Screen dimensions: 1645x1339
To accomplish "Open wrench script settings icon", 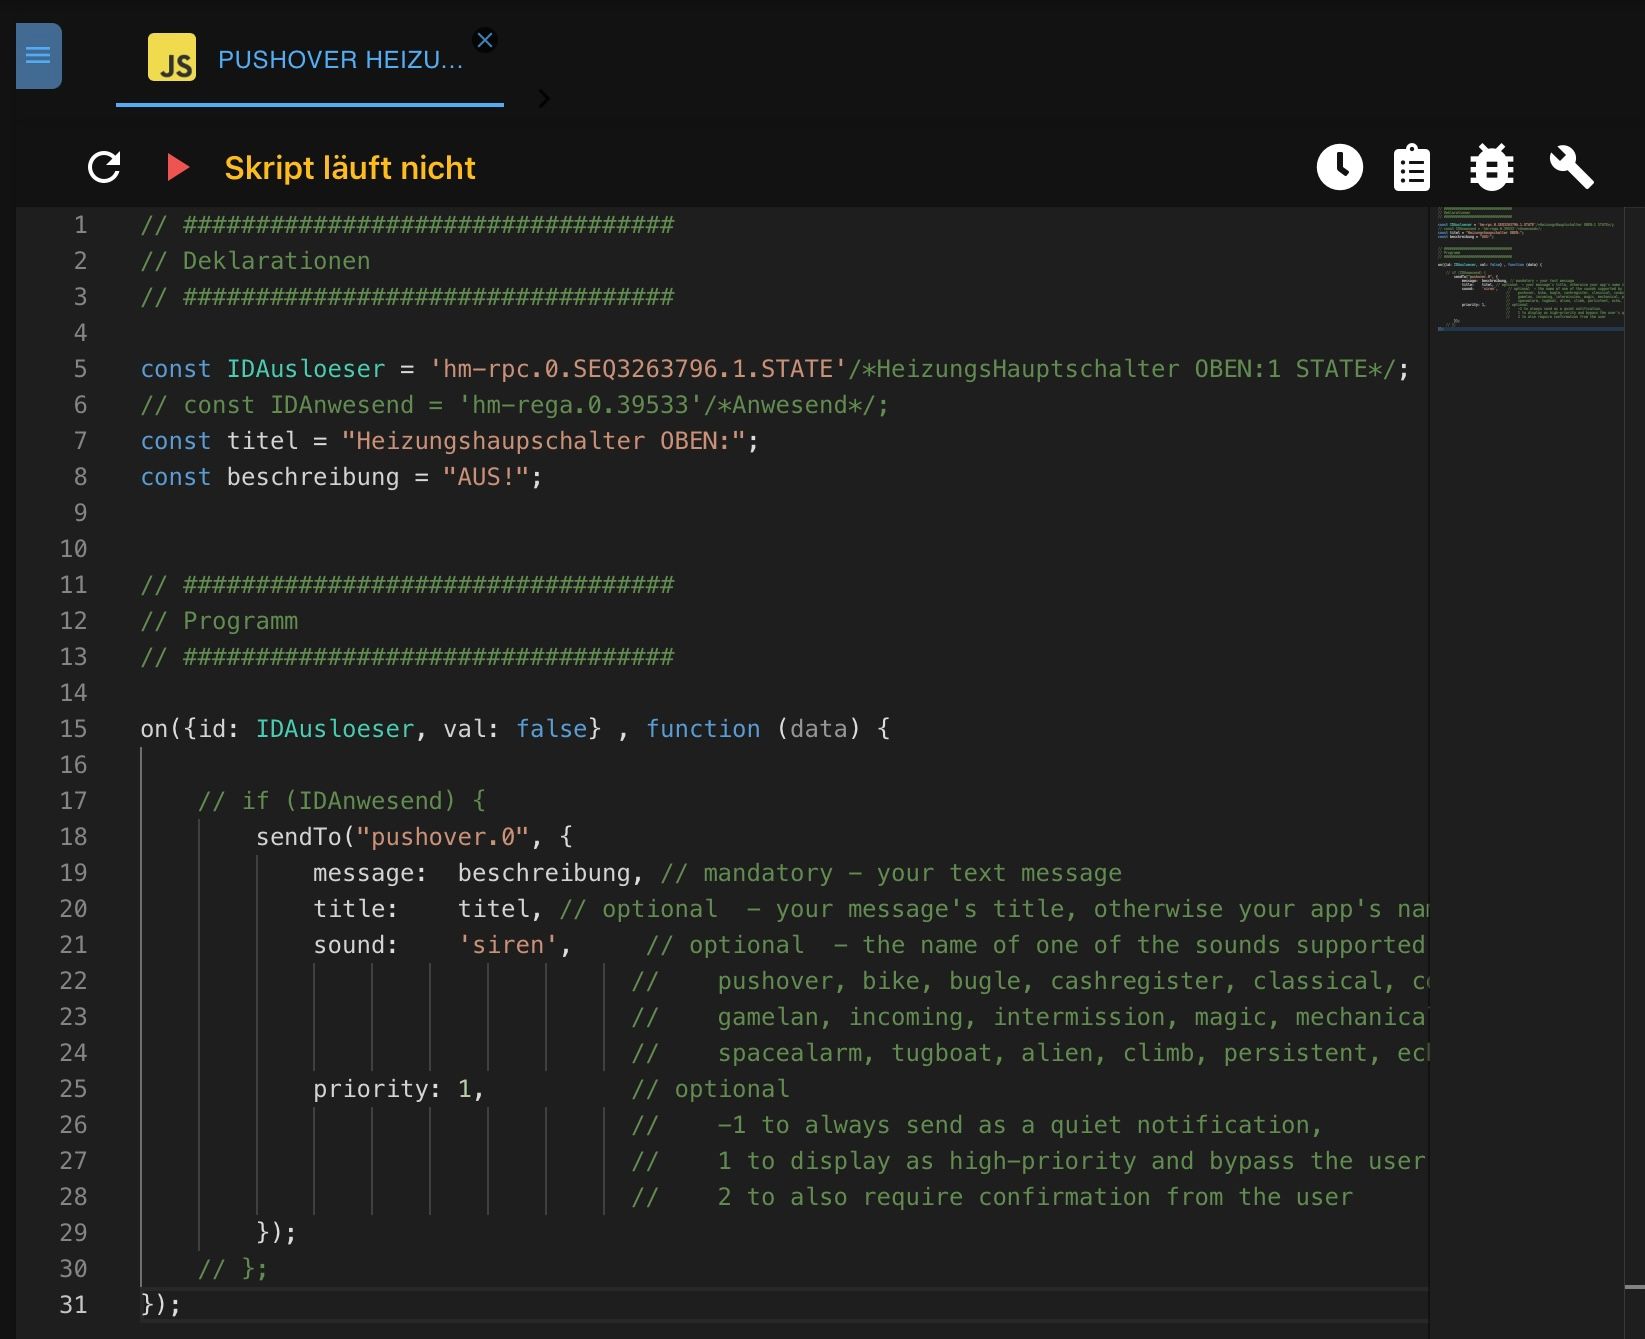I will point(1571,167).
